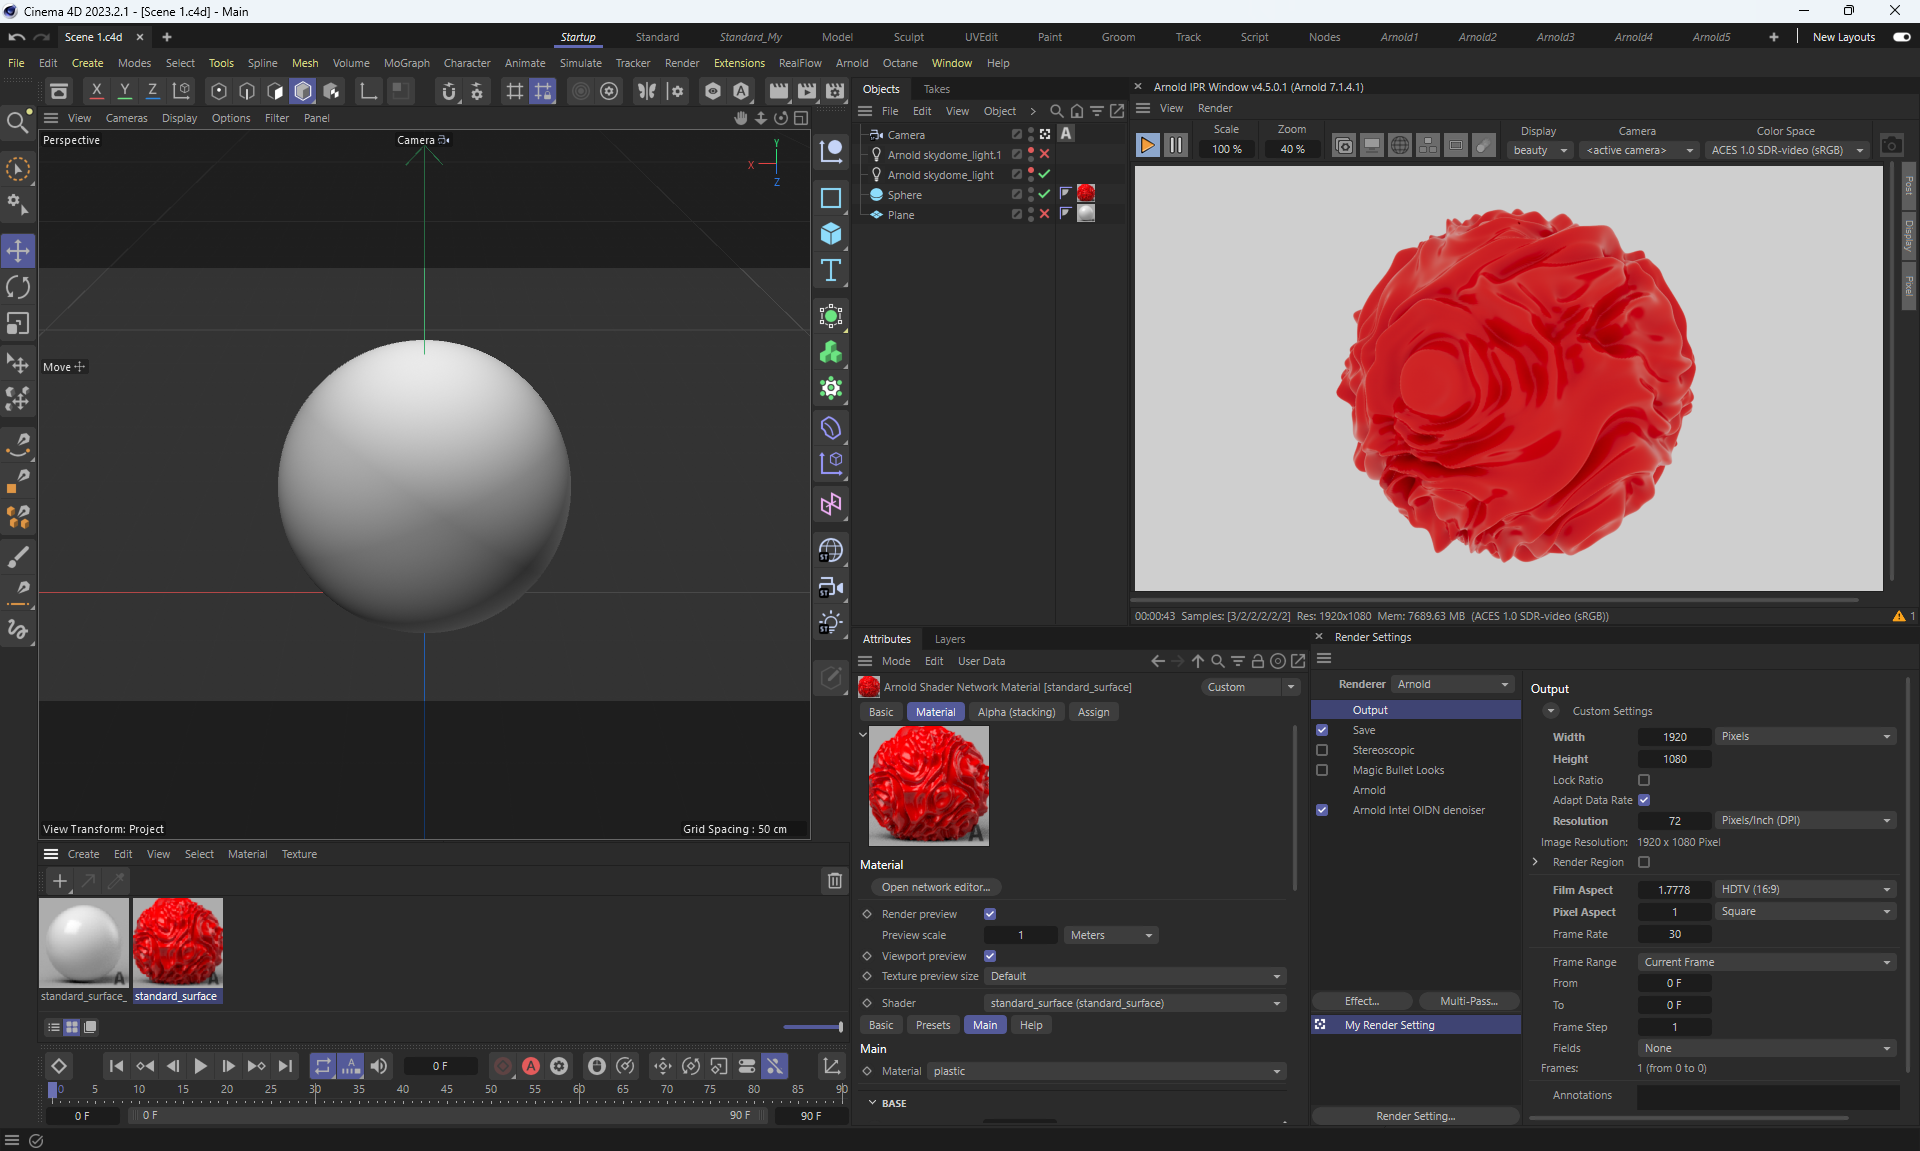Screen dimensions: 1920x1151
Task: Open the Renderer Arnold dropdown
Action: point(1452,684)
